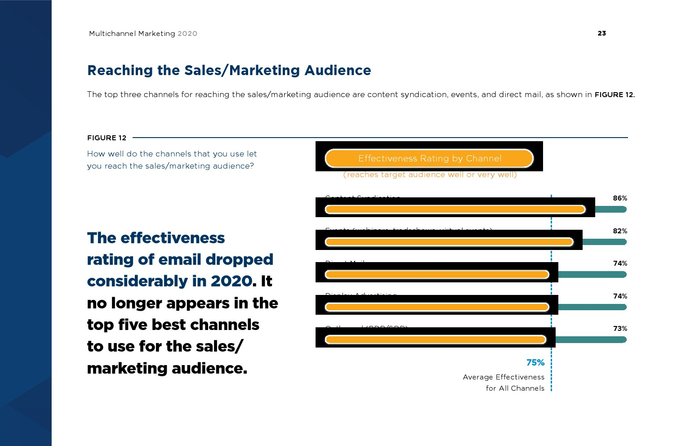
Task: Click the 'Multichannel Marketing 2020' header text
Action: [143, 33]
